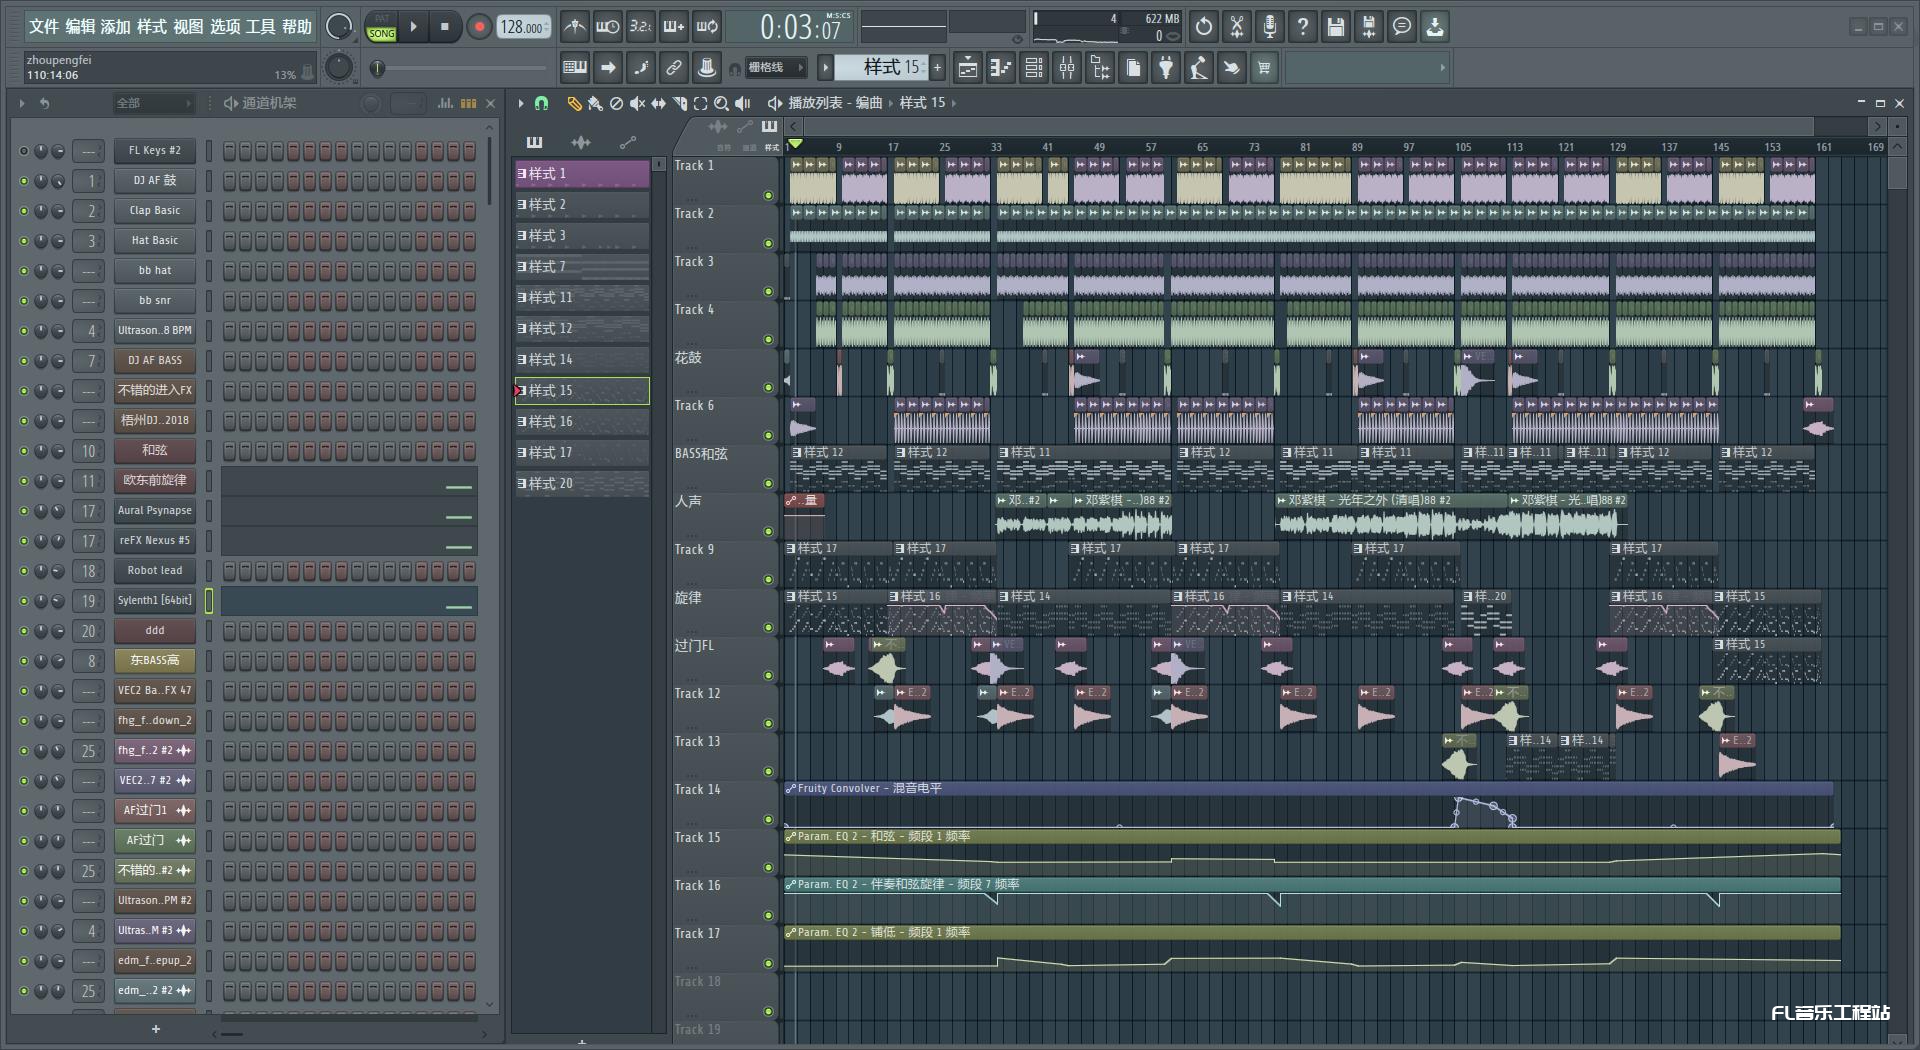Image resolution: width=1920 pixels, height=1050 pixels.
Task: Switch PAT/SONG mode toggle
Action: pyautogui.click(x=381, y=27)
